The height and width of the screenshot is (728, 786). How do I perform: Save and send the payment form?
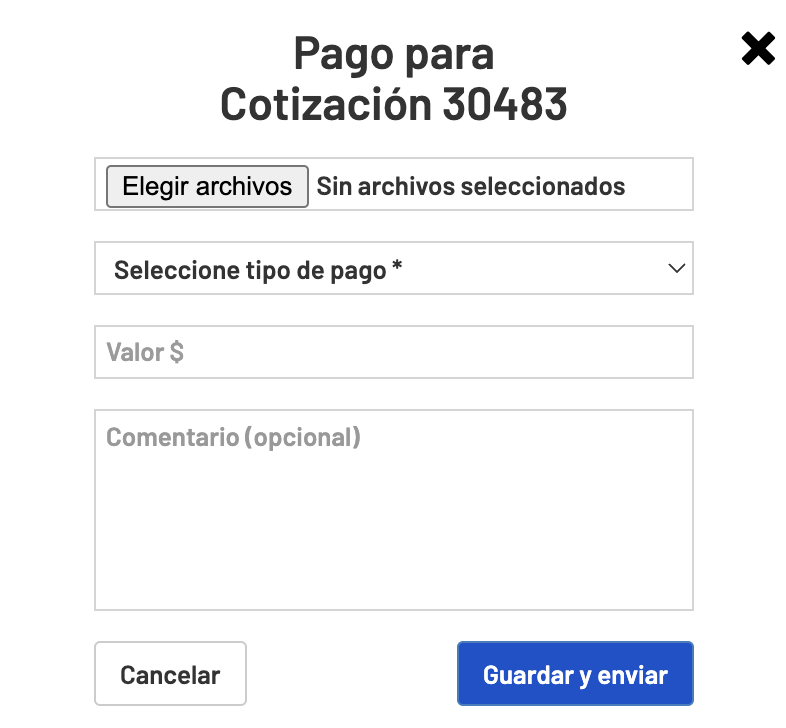point(575,673)
